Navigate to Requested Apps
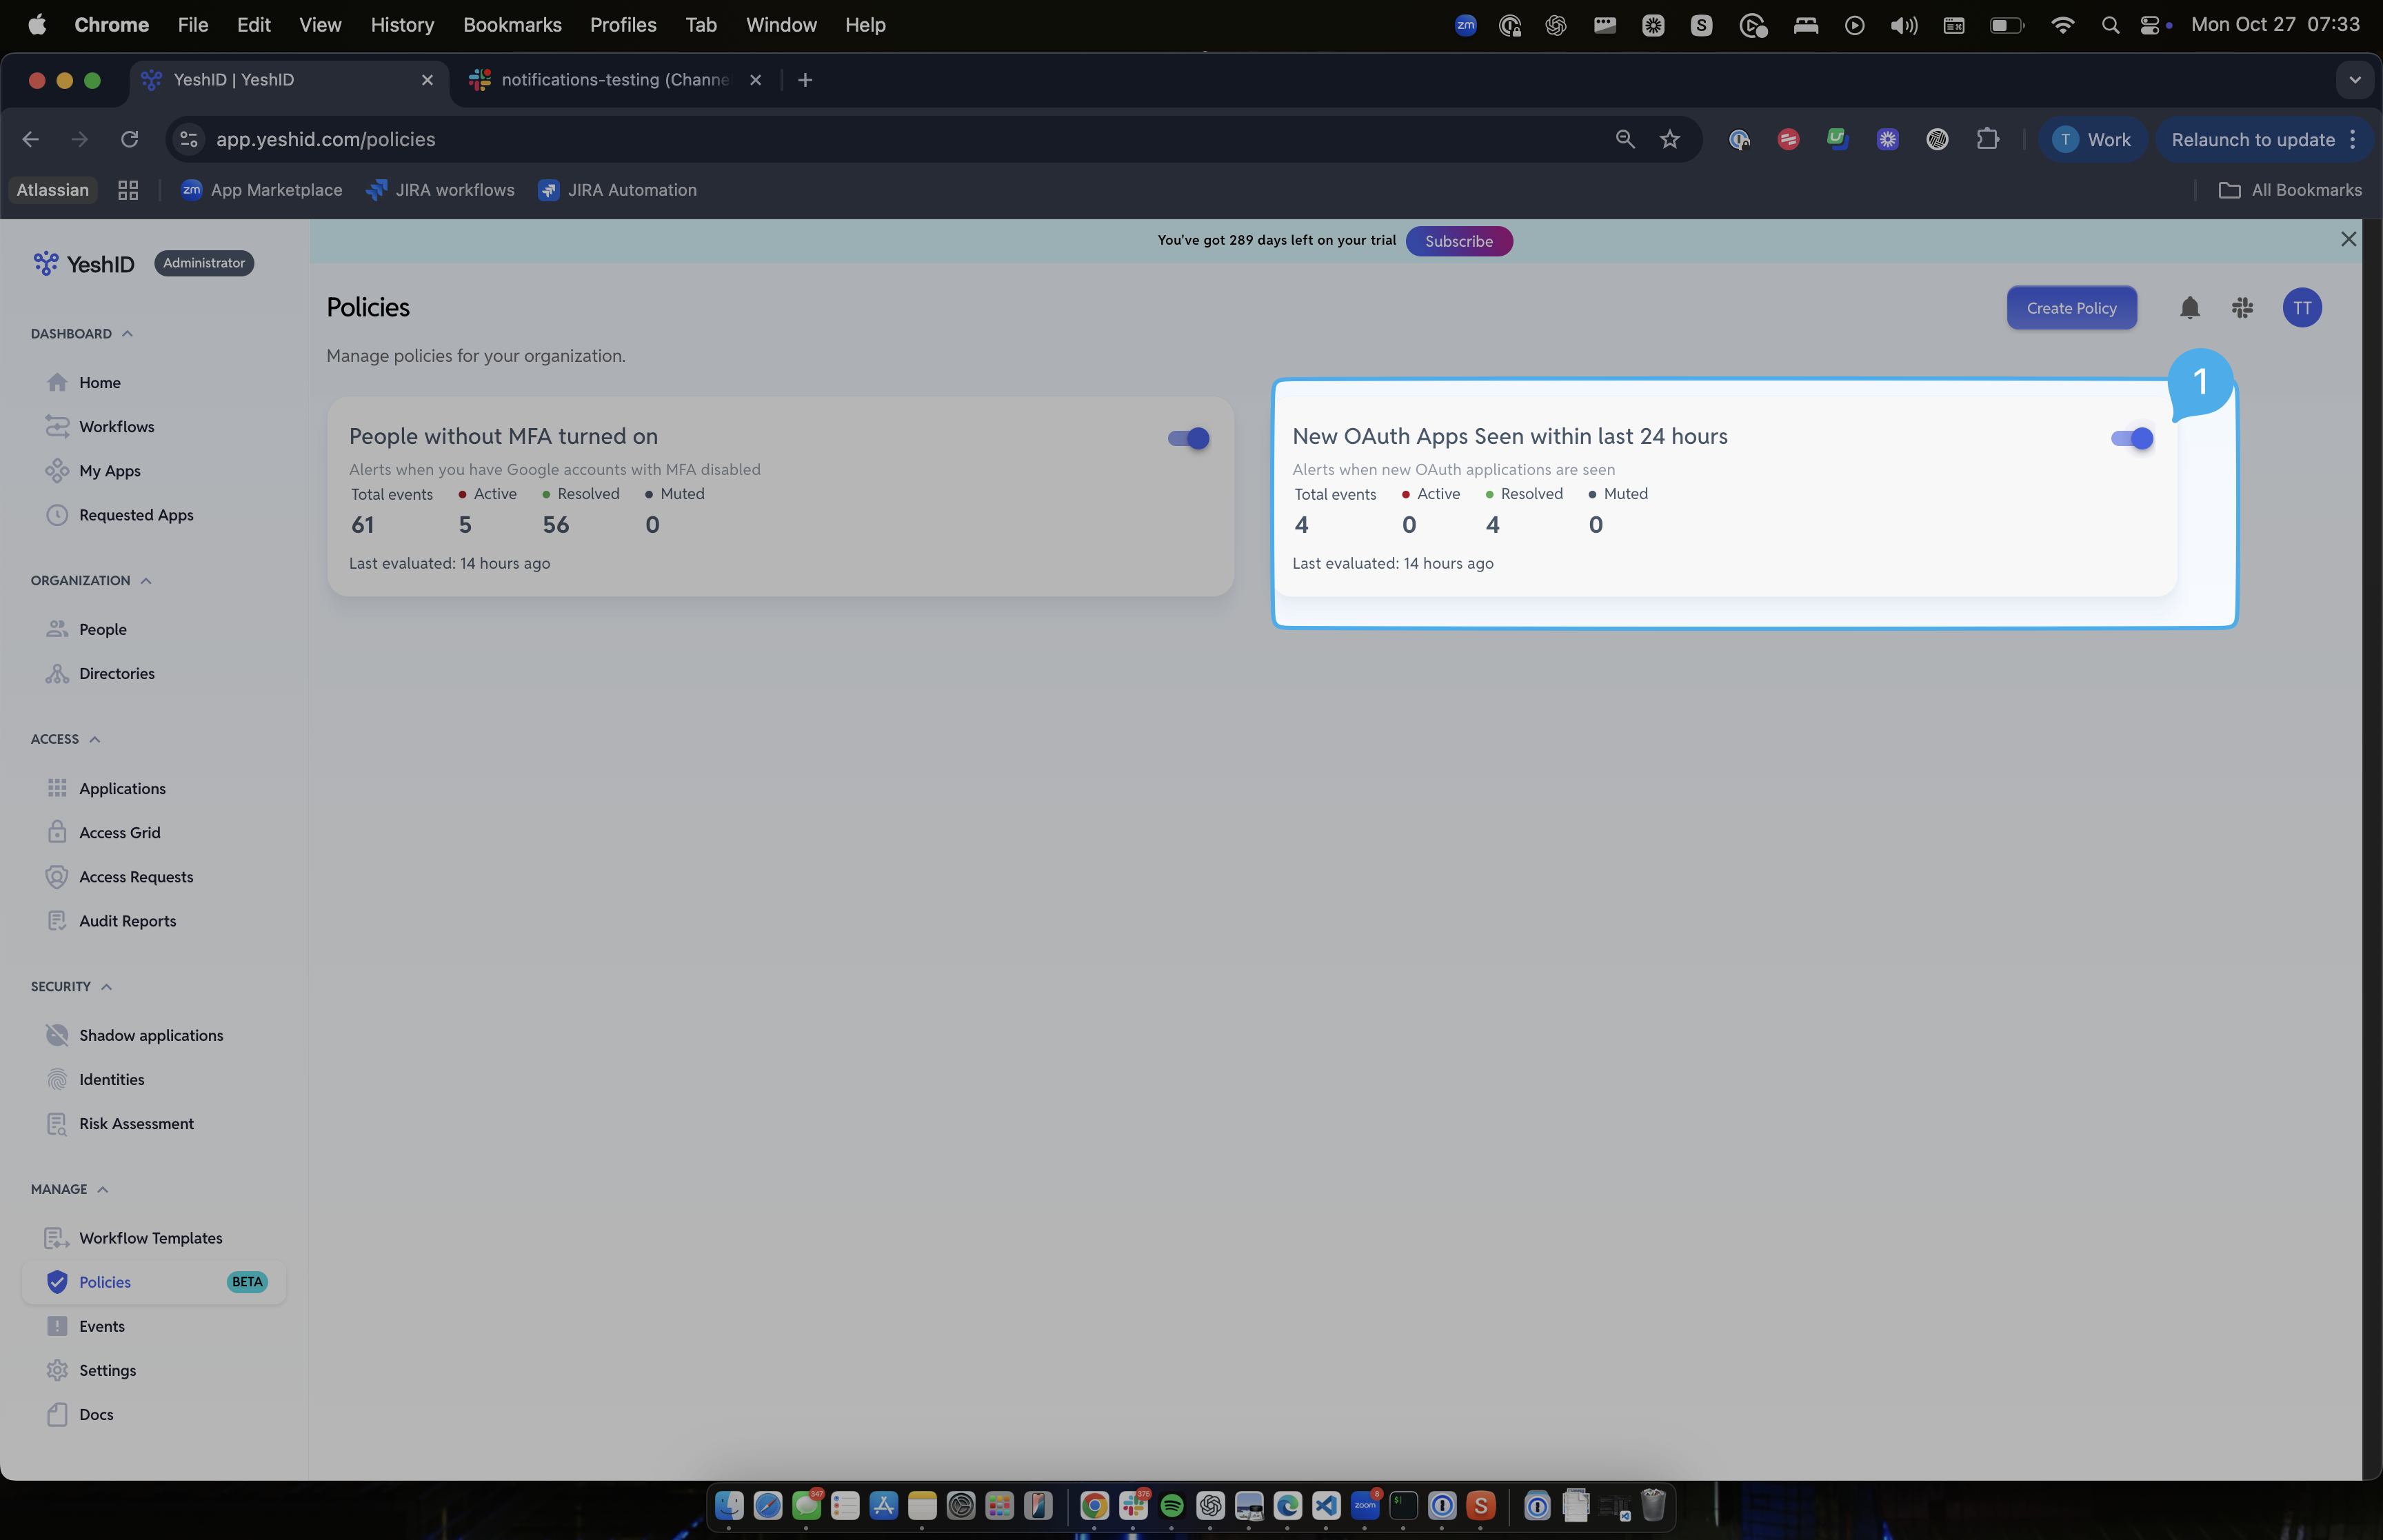The width and height of the screenshot is (2383, 1540). click(136, 515)
